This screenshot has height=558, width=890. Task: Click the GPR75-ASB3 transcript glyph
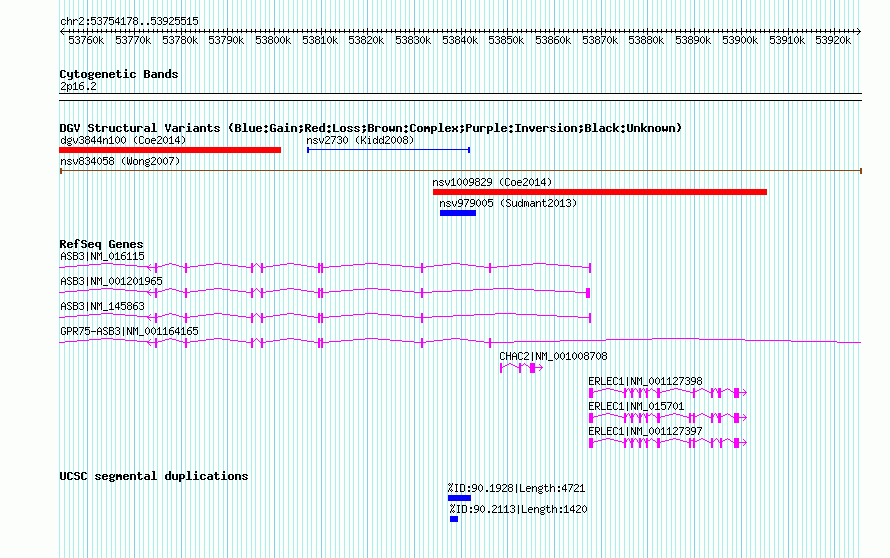[x=460, y=342]
